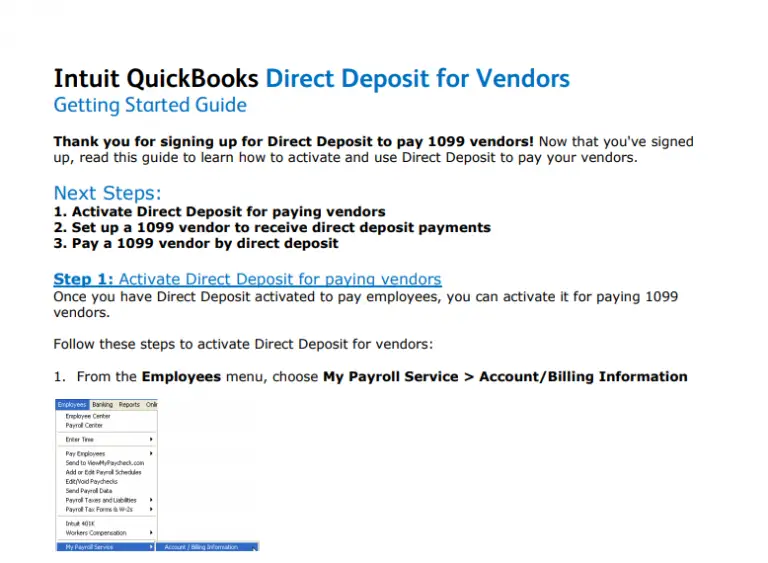Open the Employees menu

pos(71,405)
